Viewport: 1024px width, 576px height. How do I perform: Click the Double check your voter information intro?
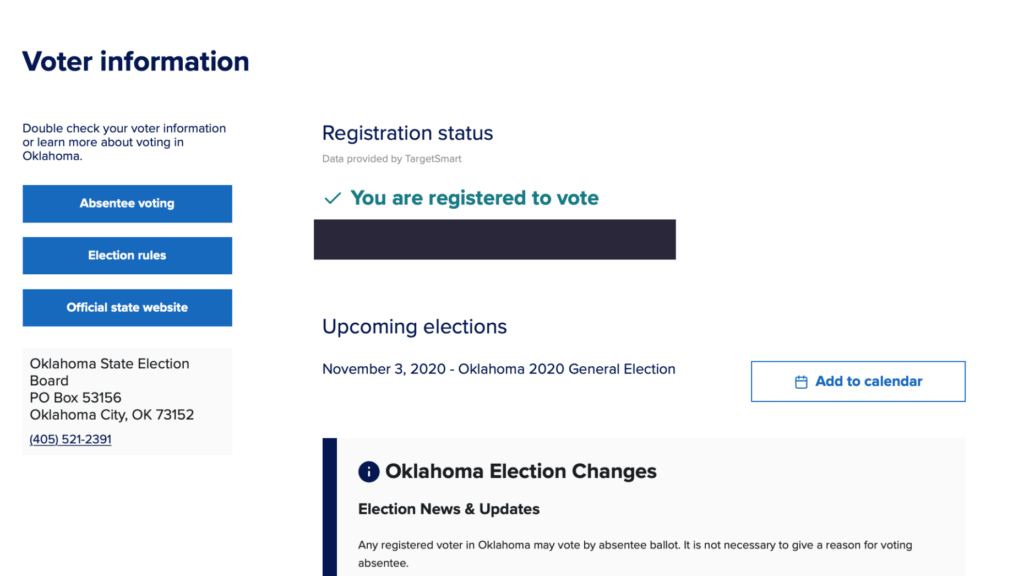pos(124,142)
